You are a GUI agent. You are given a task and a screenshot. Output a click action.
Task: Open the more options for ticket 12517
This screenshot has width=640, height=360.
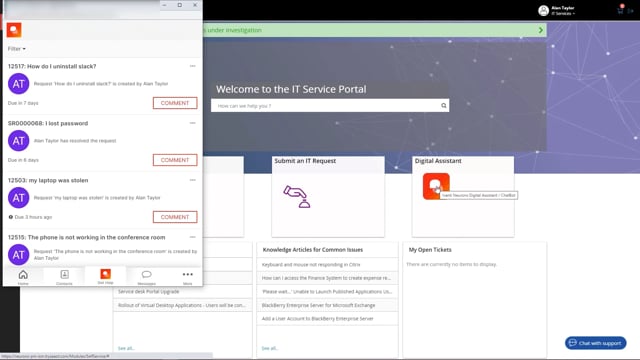click(x=193, y=66)
